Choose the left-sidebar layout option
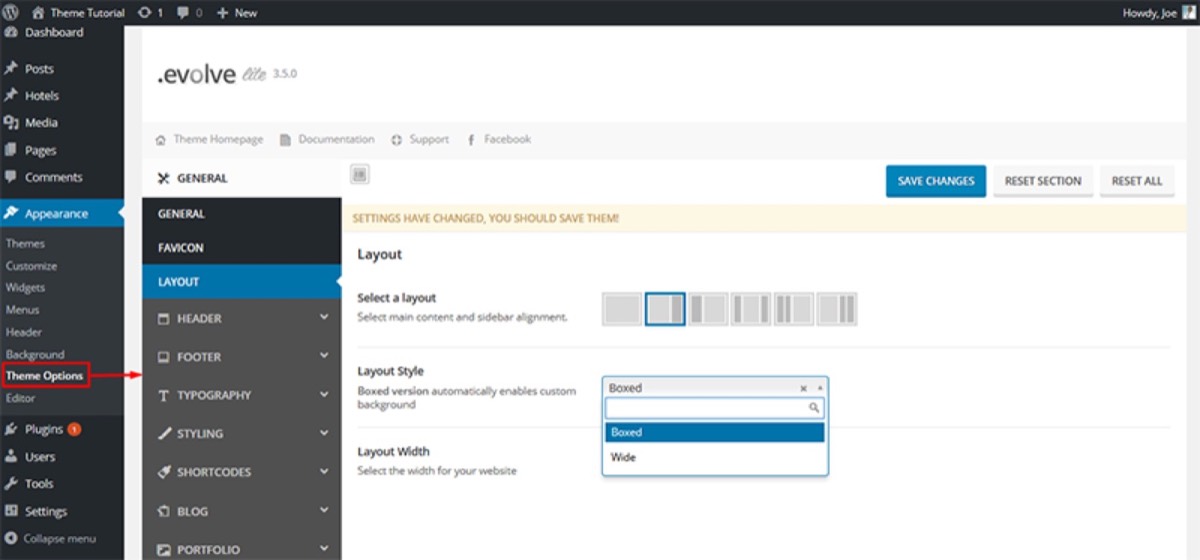This screenshot has height=560, width=1200. point(708,309)
